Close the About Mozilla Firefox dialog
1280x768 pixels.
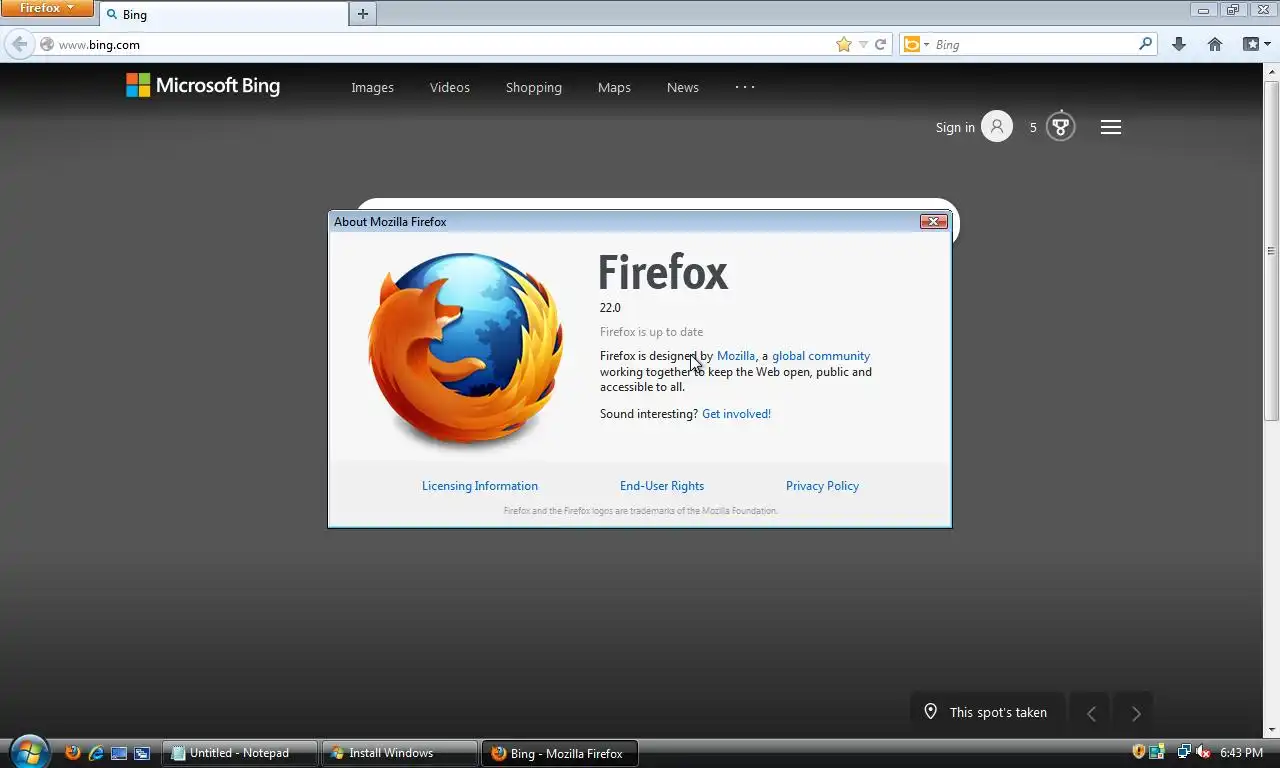point(933,221)
